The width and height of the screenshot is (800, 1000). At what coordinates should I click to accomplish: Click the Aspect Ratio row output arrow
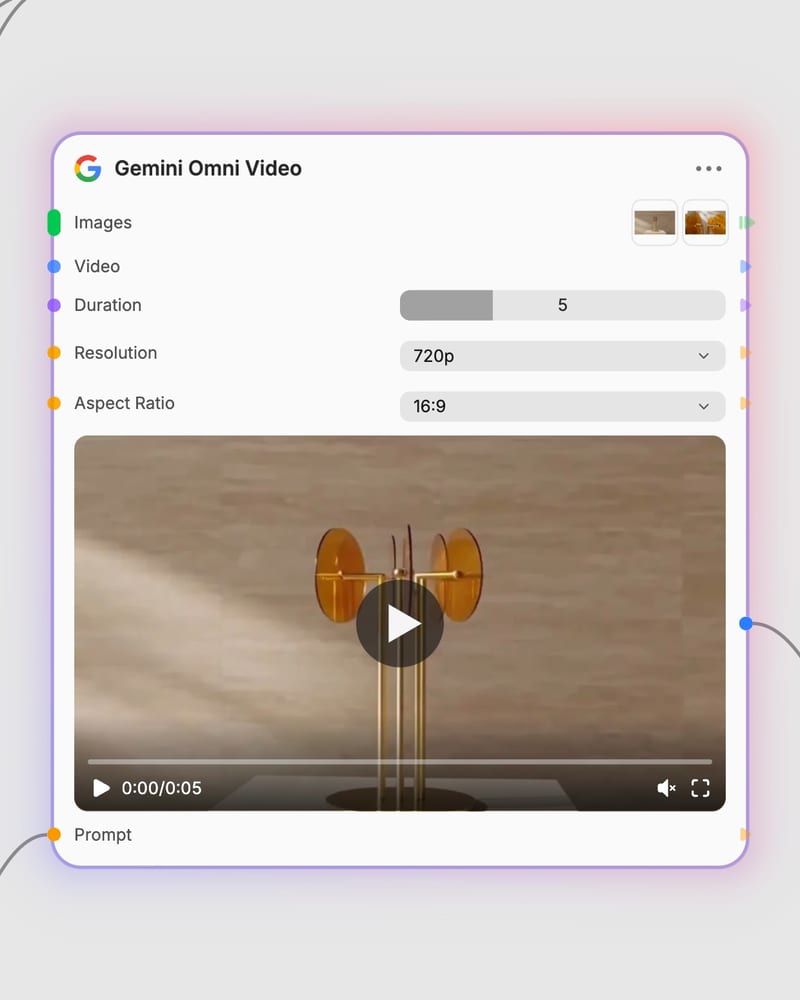click(x=745, y=403)
